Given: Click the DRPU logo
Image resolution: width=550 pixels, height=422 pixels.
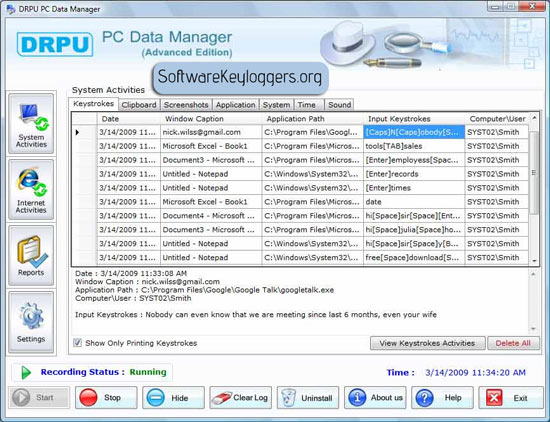Looking at the screenshot, I should tap(55, 44).
